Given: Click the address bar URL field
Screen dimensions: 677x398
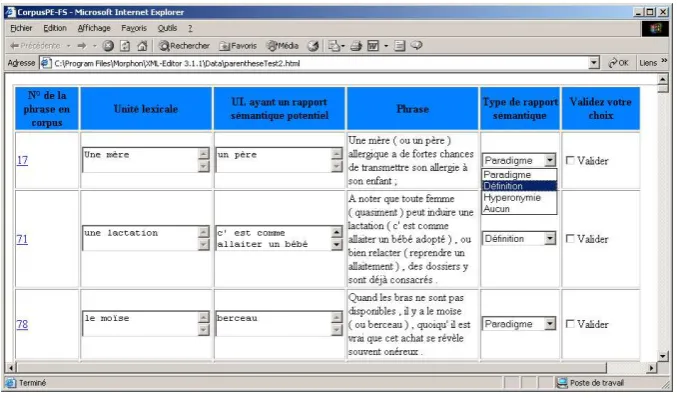Looking at the screenshot, I should pyautogui.click(x=320, y=63).
